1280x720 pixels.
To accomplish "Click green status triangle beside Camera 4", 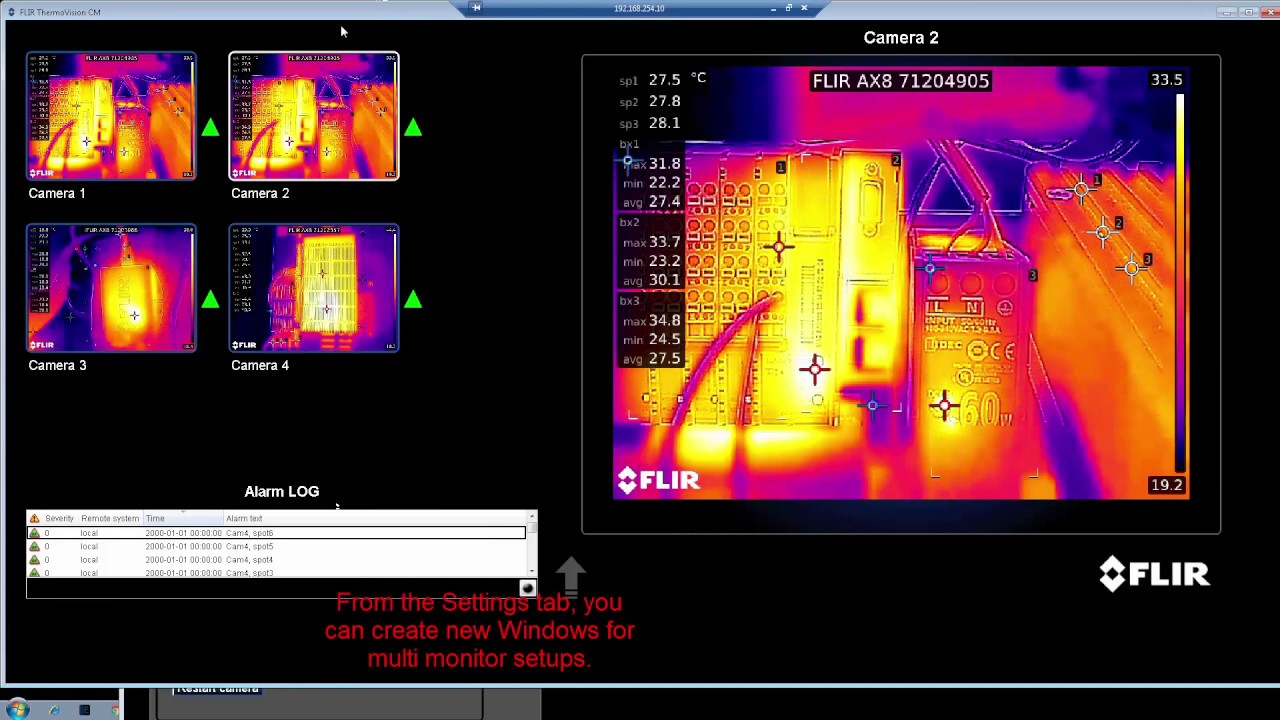I will tap(413, 299).
